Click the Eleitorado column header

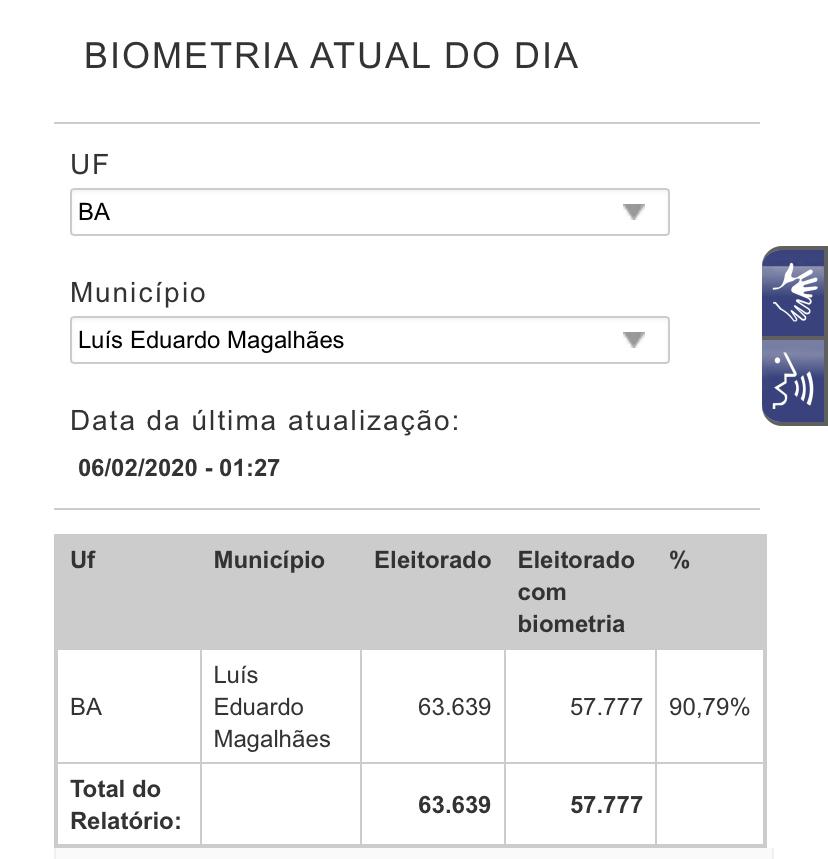(x=432, y=560)
